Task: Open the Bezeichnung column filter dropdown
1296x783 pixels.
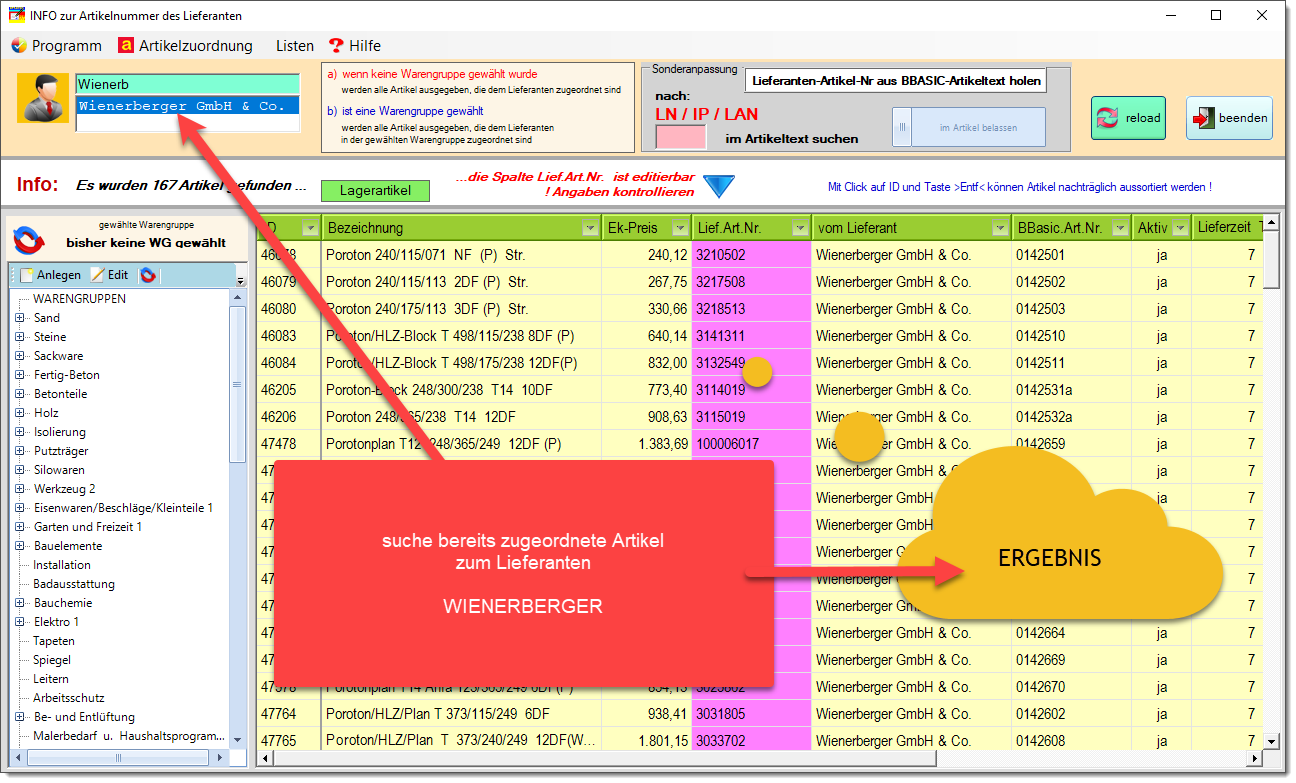Action: click(589, 229)
